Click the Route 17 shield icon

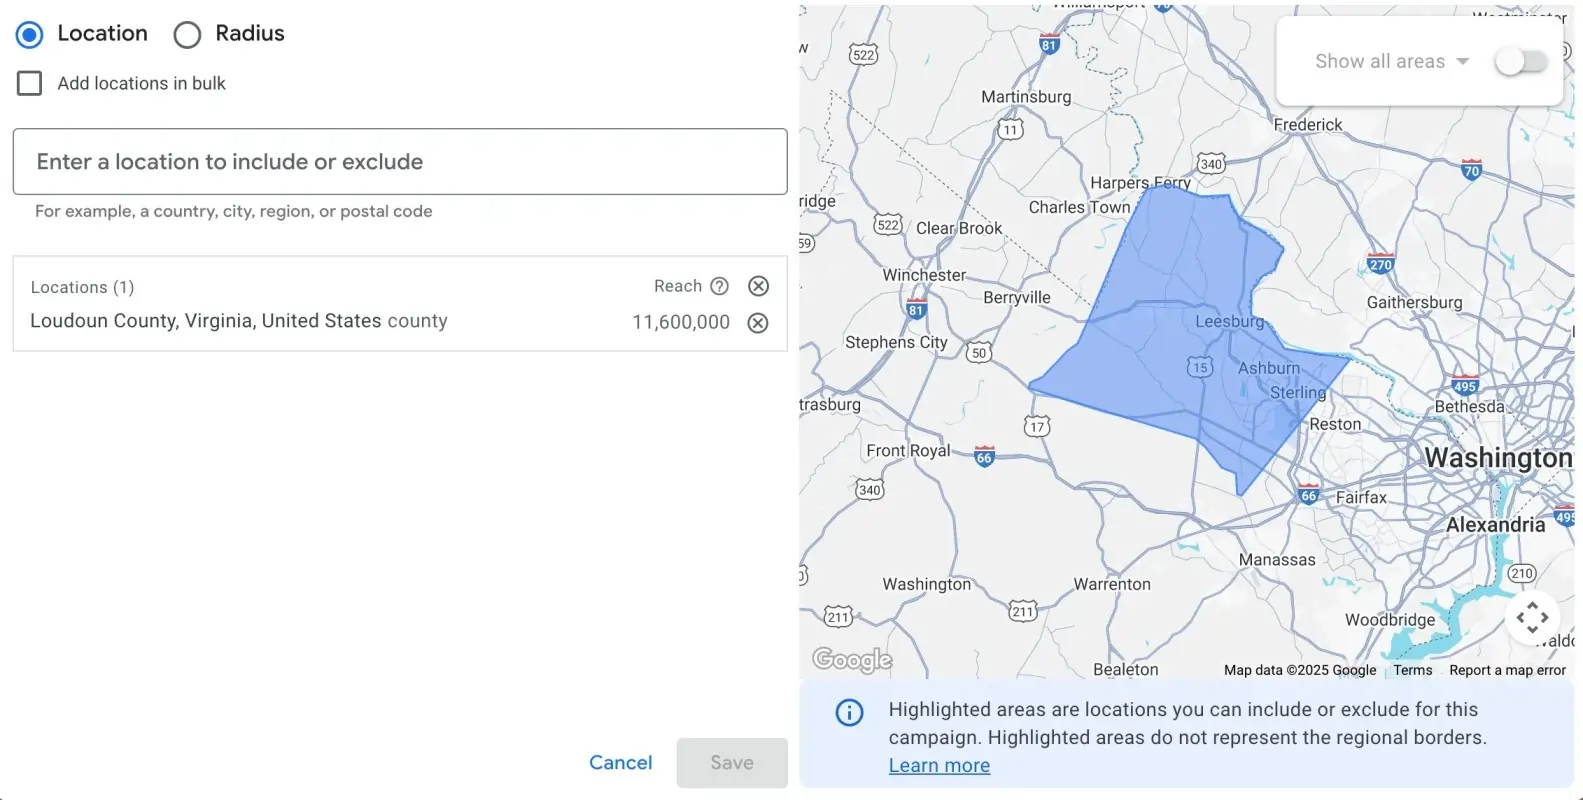[x=1037, y=426]
